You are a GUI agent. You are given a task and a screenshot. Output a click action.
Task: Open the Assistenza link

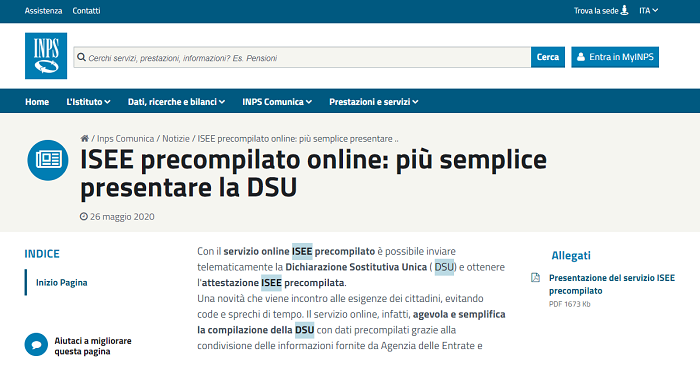pyautogui.click(x=43, y=11)
